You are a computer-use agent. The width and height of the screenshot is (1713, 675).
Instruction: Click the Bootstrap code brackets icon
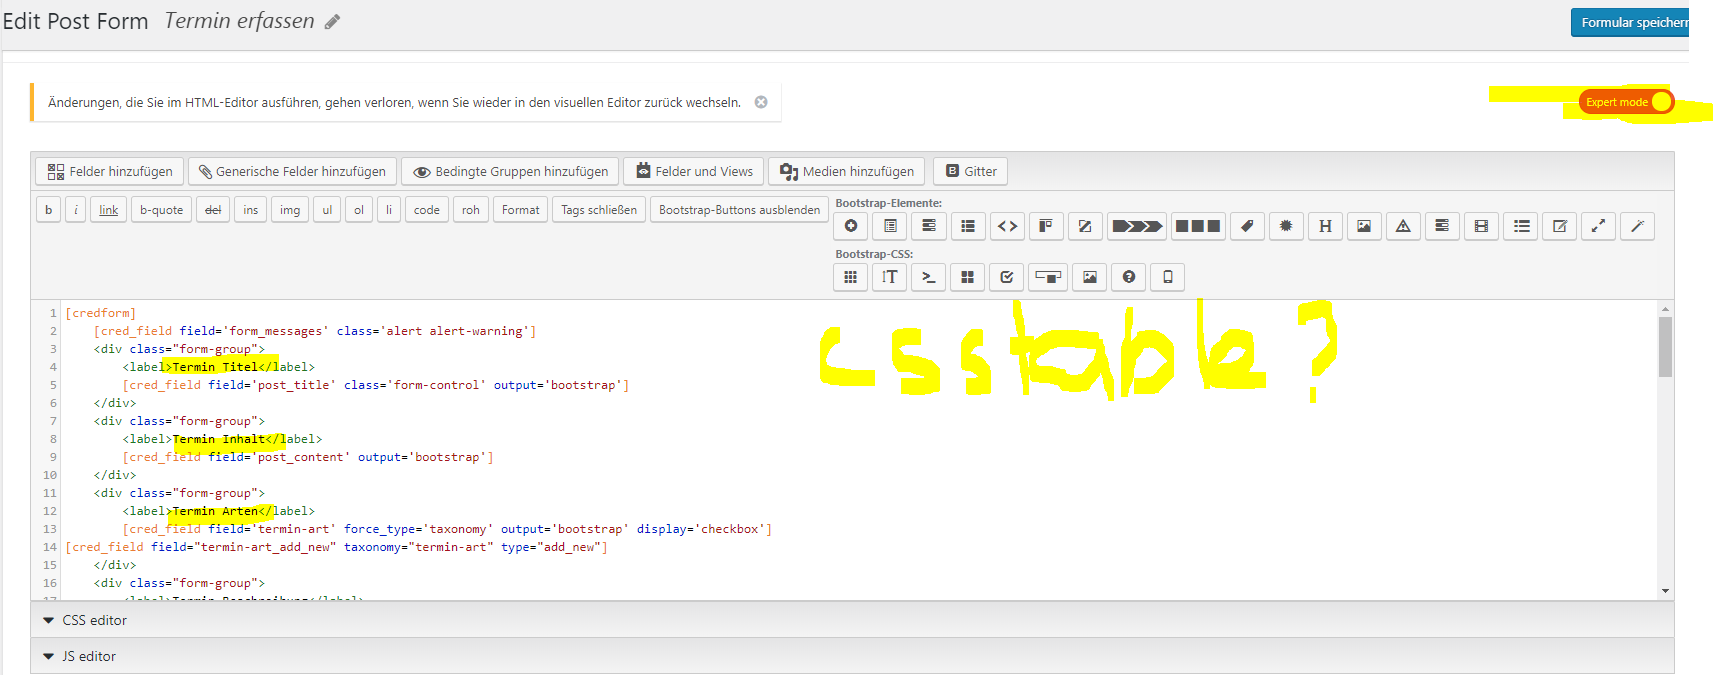pos(1007,226)
